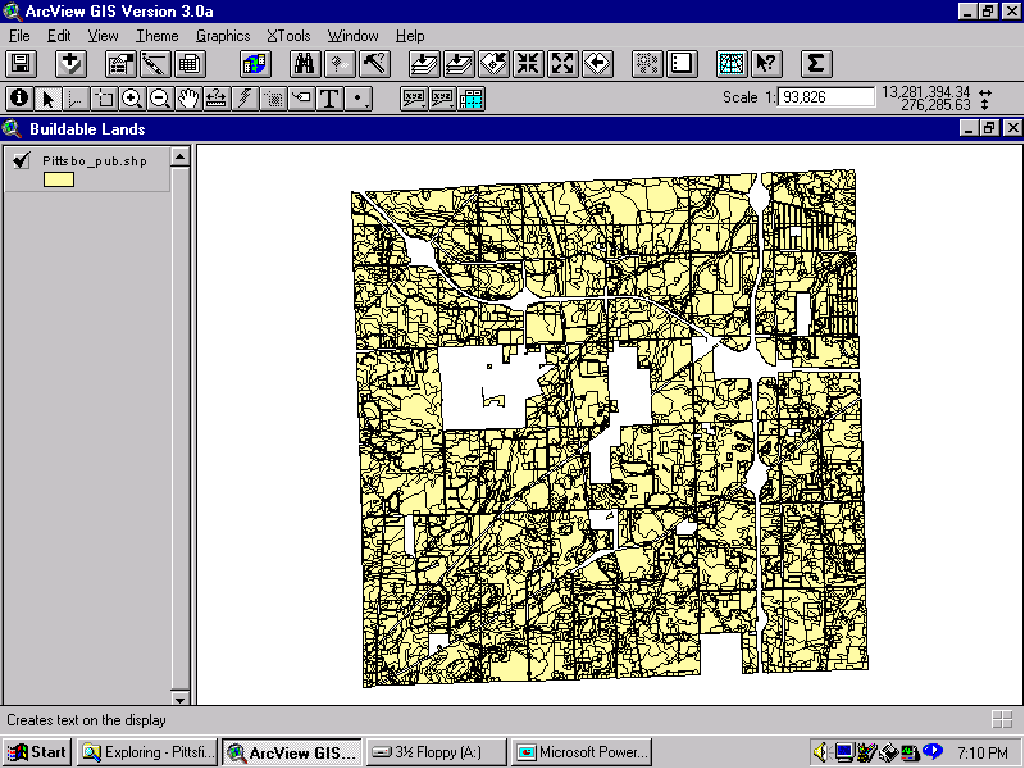This screenshot has height=768, width=1024.
Task: Click the legend scrollbar down arrow
Action: [x=180, y=698]
